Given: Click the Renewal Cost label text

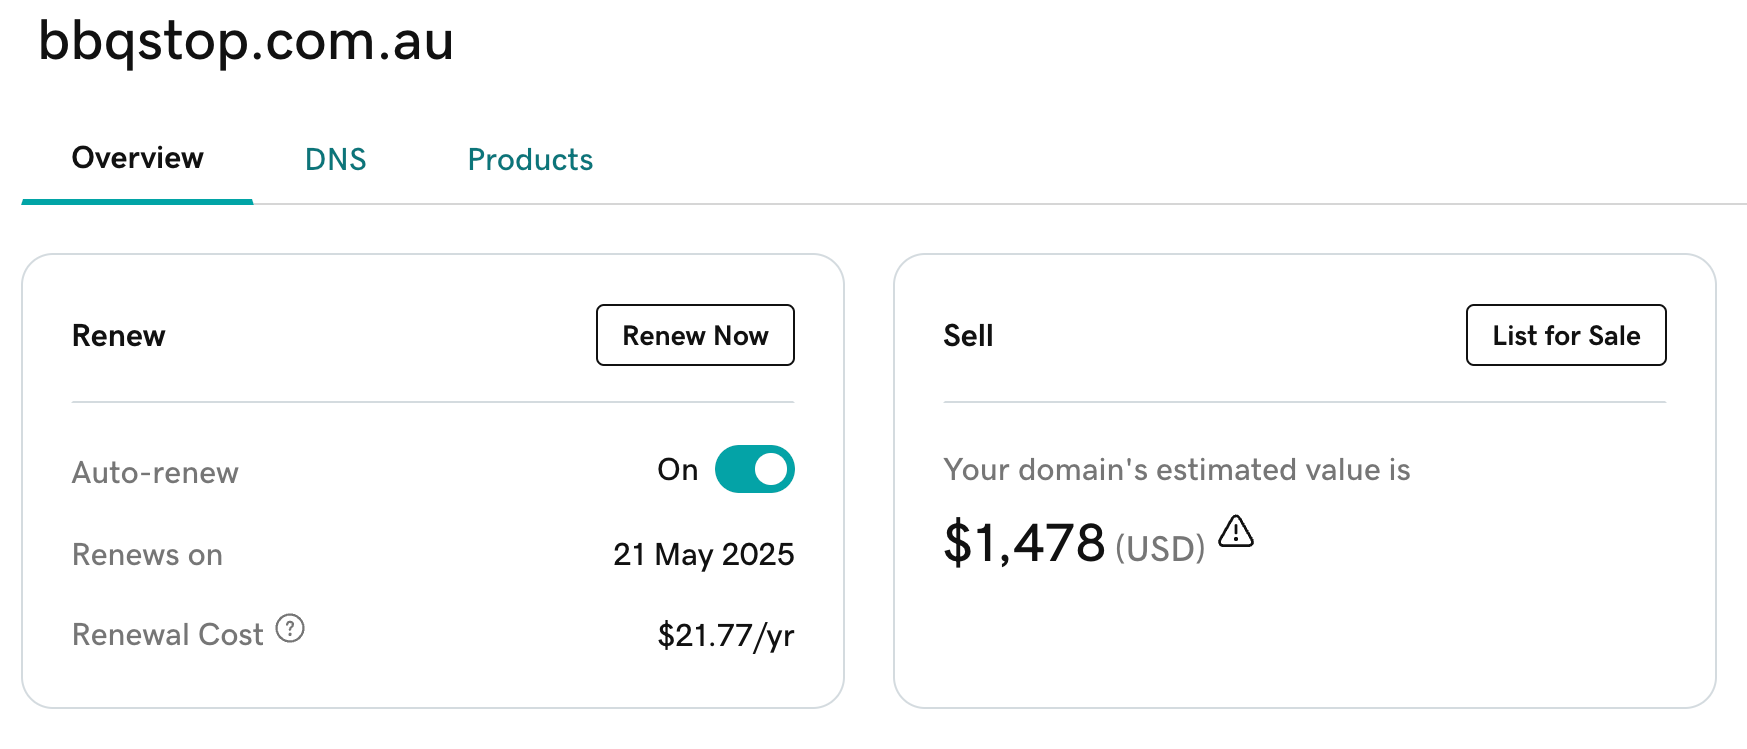Looking at the screenshot, I should pyautogui.click(x=167, y=635).
